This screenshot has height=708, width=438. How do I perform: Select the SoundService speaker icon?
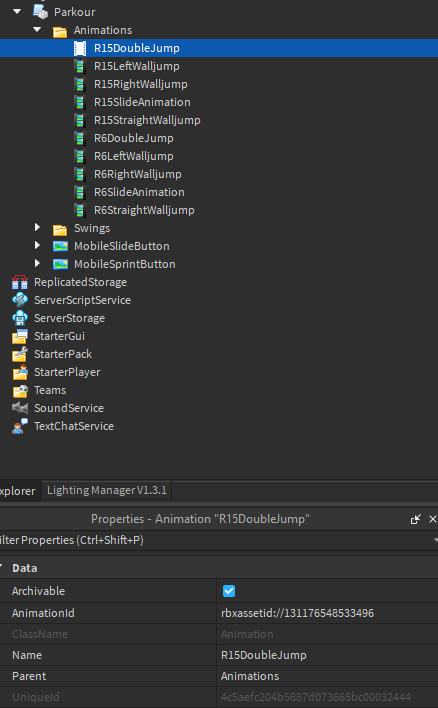[x=20, y=408]
